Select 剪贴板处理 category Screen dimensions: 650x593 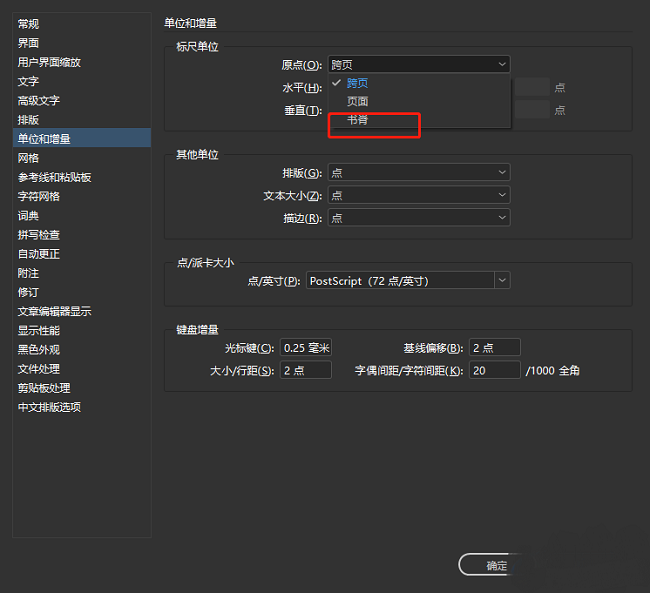coord(82,388)
